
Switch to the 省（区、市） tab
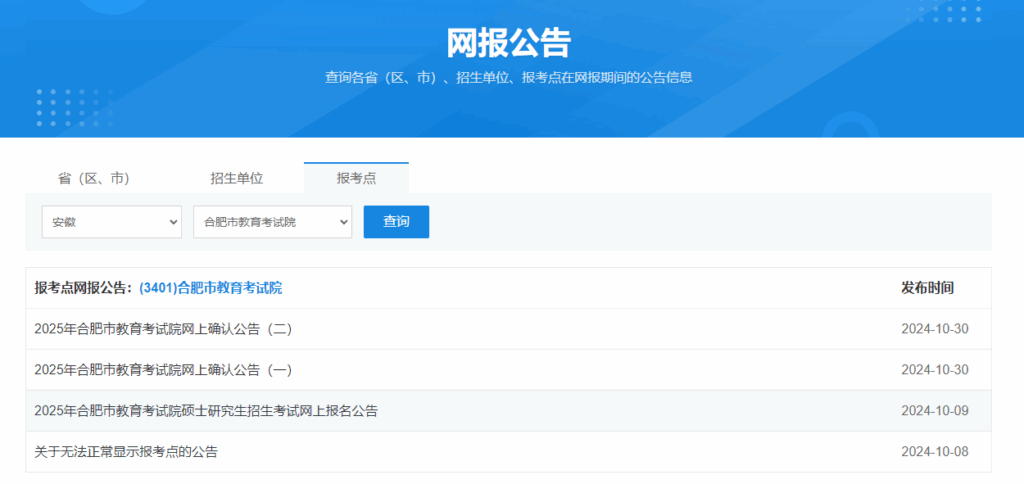94,178
